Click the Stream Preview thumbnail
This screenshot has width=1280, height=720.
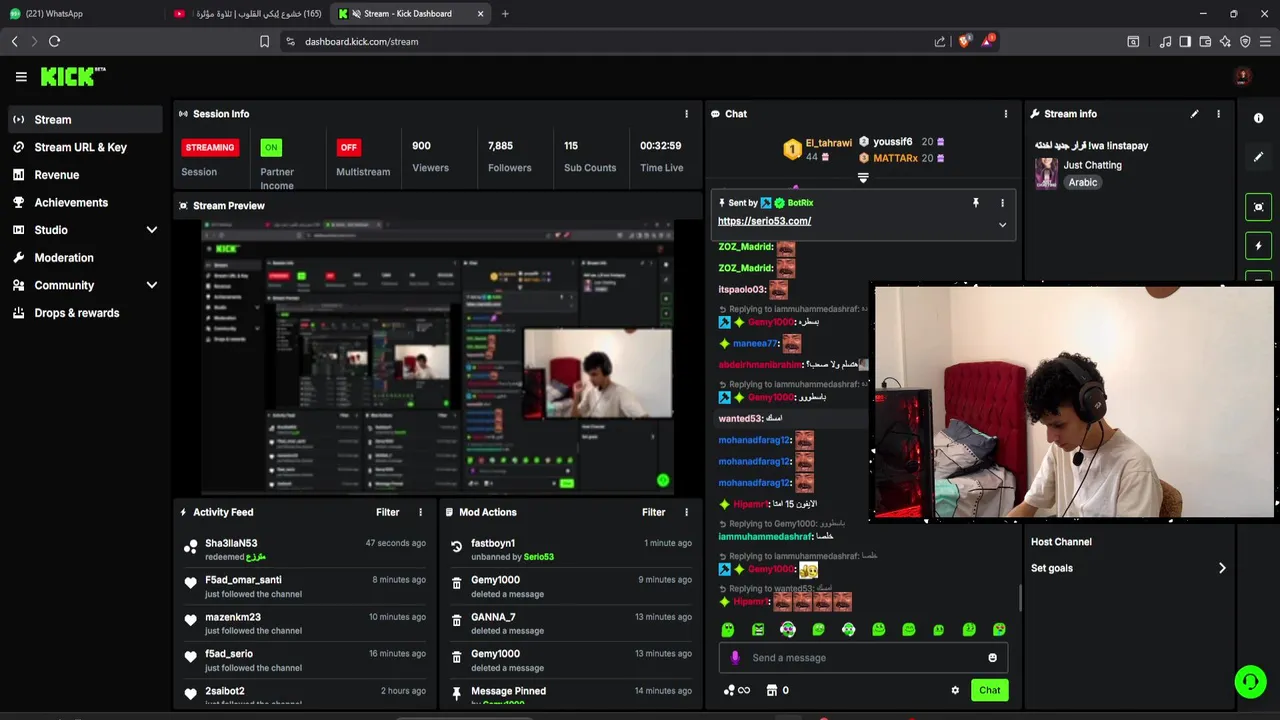pyautogui.click(x=437, y=357)
